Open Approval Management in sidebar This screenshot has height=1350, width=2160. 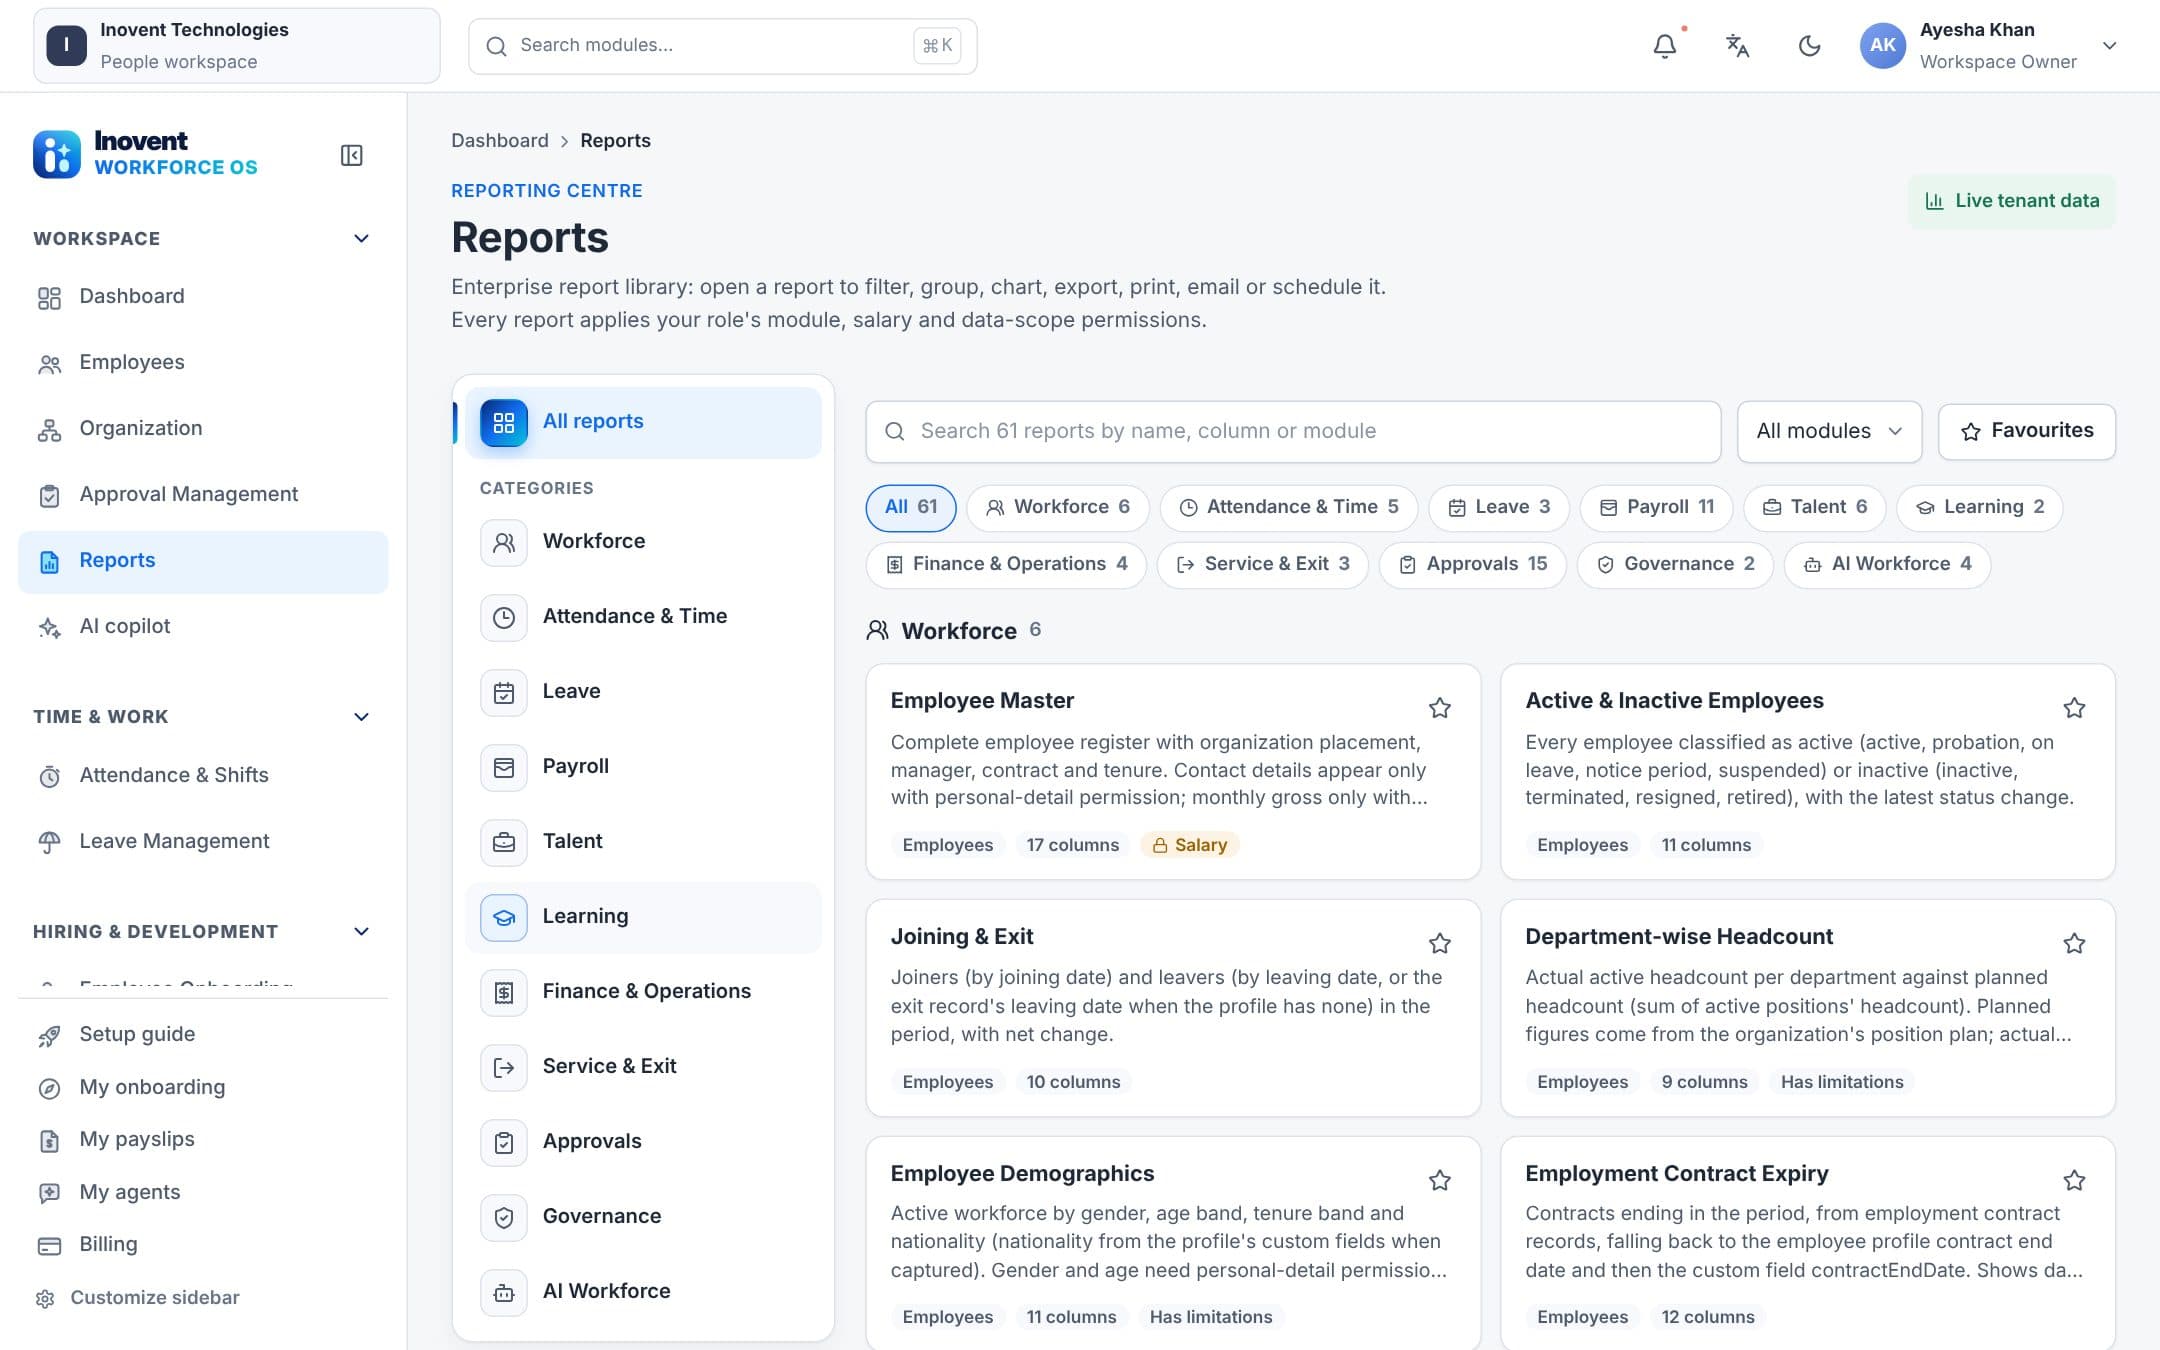[203, 495]
